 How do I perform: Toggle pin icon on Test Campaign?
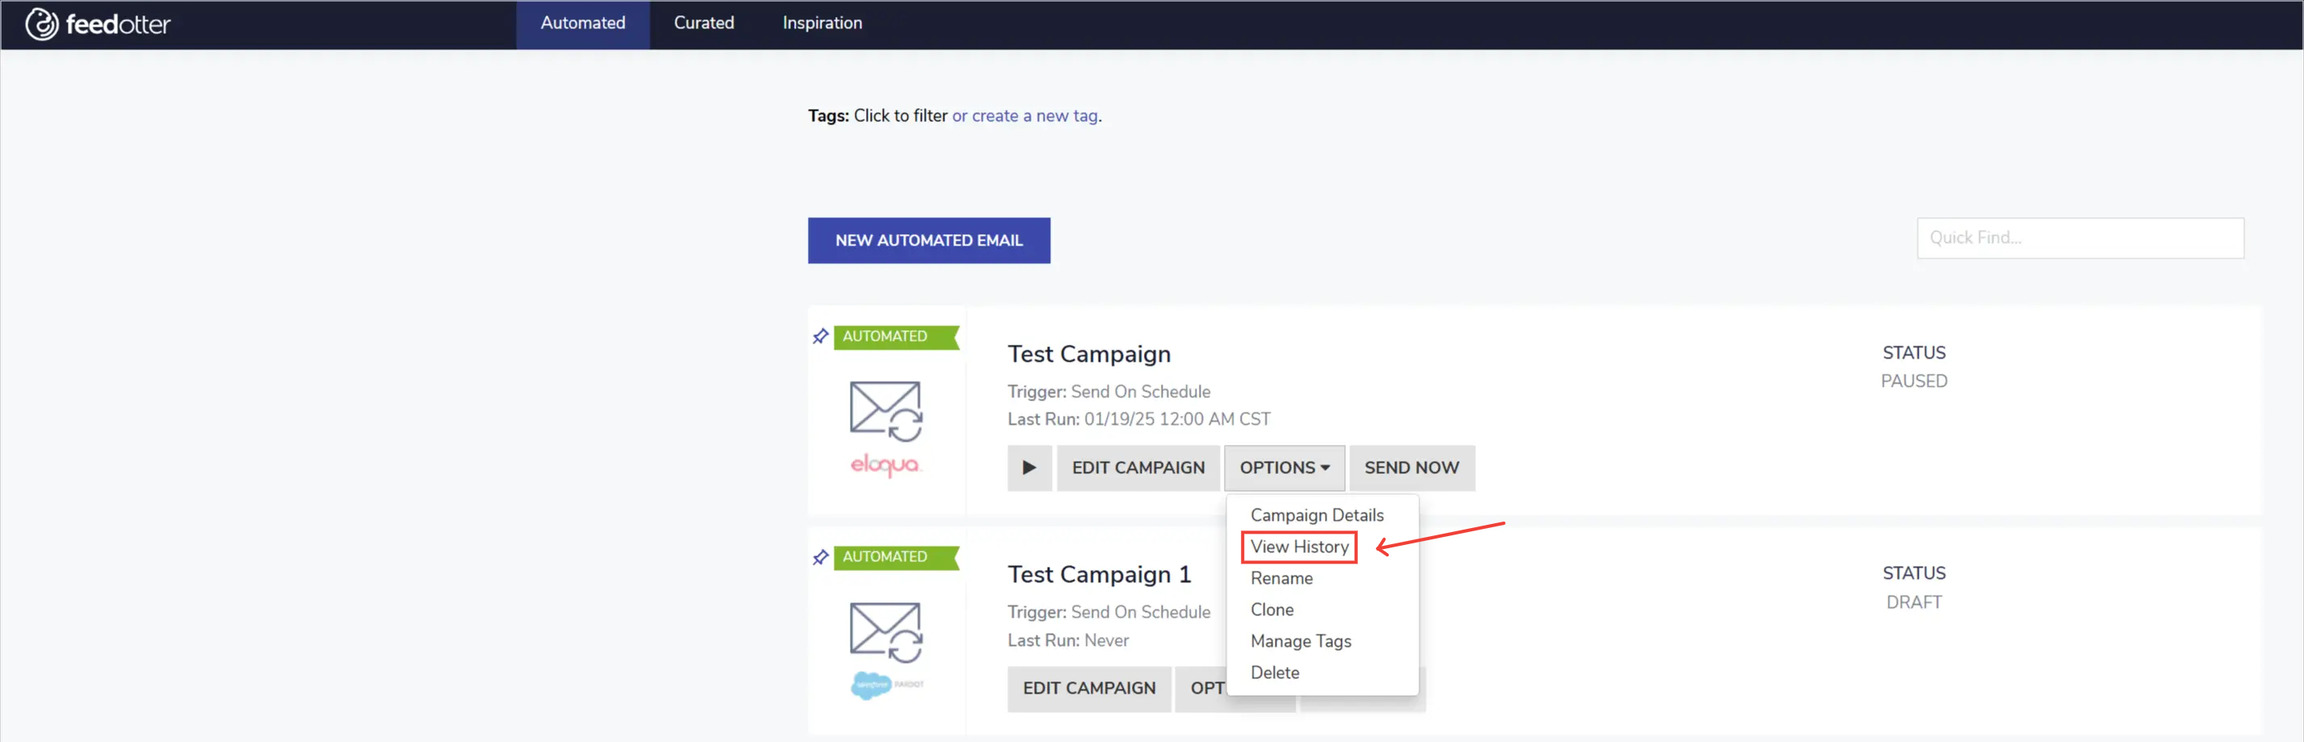(x=820, y=336)
